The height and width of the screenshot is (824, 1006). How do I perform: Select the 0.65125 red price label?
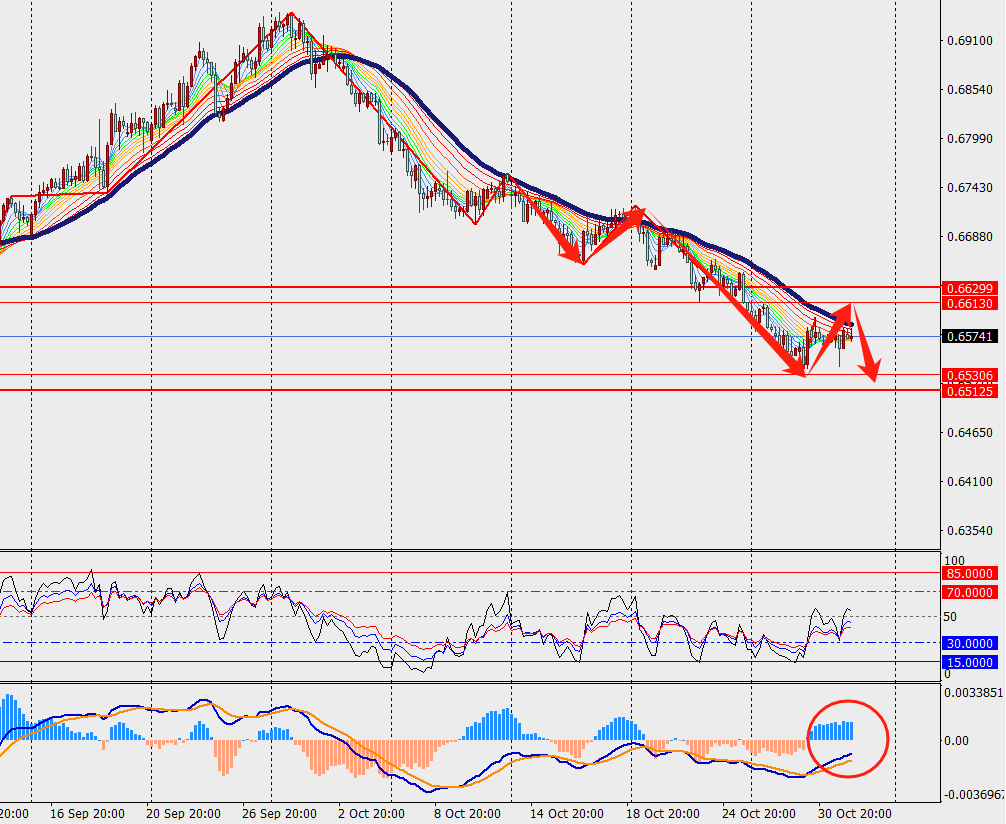(x=969, y=391)
